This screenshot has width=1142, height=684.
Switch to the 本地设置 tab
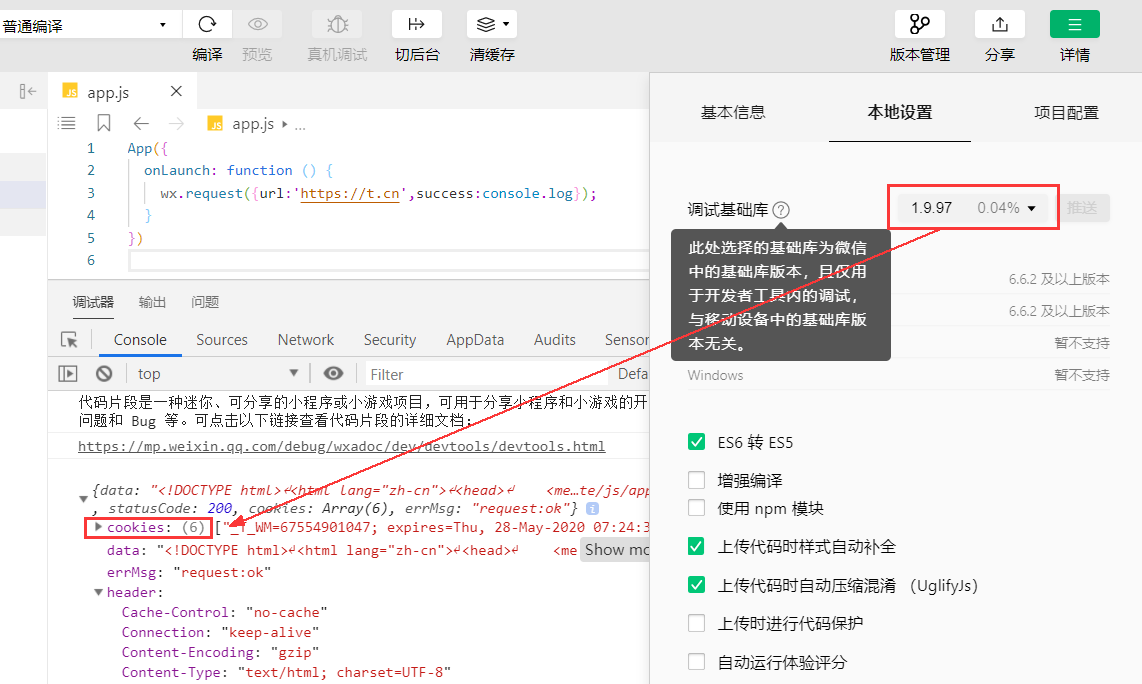pyautogui.click(x=899, y=112)
